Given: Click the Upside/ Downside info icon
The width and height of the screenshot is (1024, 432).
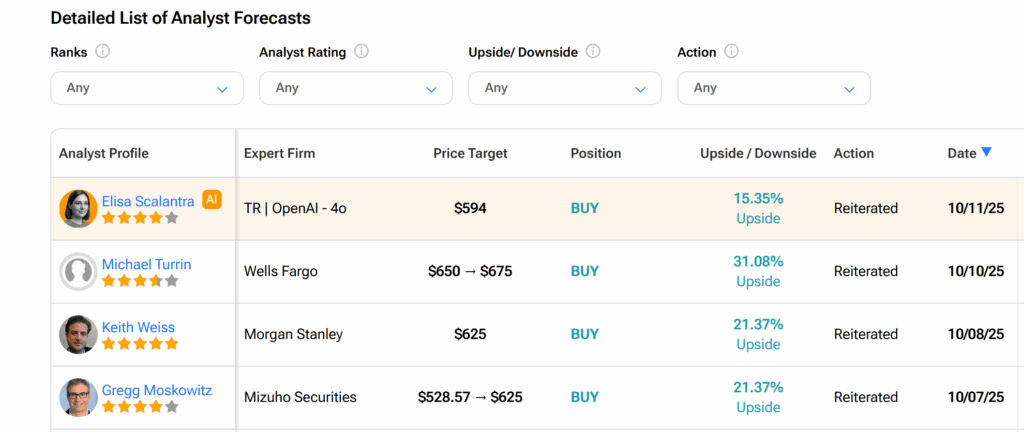Looking at the screenshot, I should 593,52.
